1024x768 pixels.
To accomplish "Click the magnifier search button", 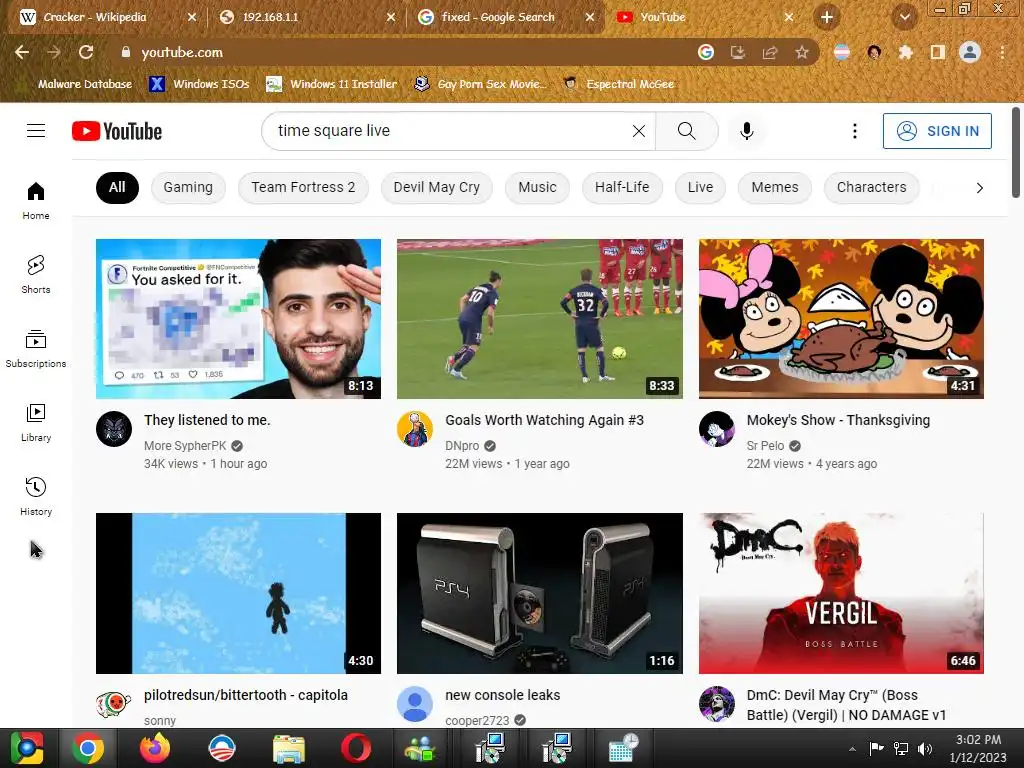I will pos(686,131).
